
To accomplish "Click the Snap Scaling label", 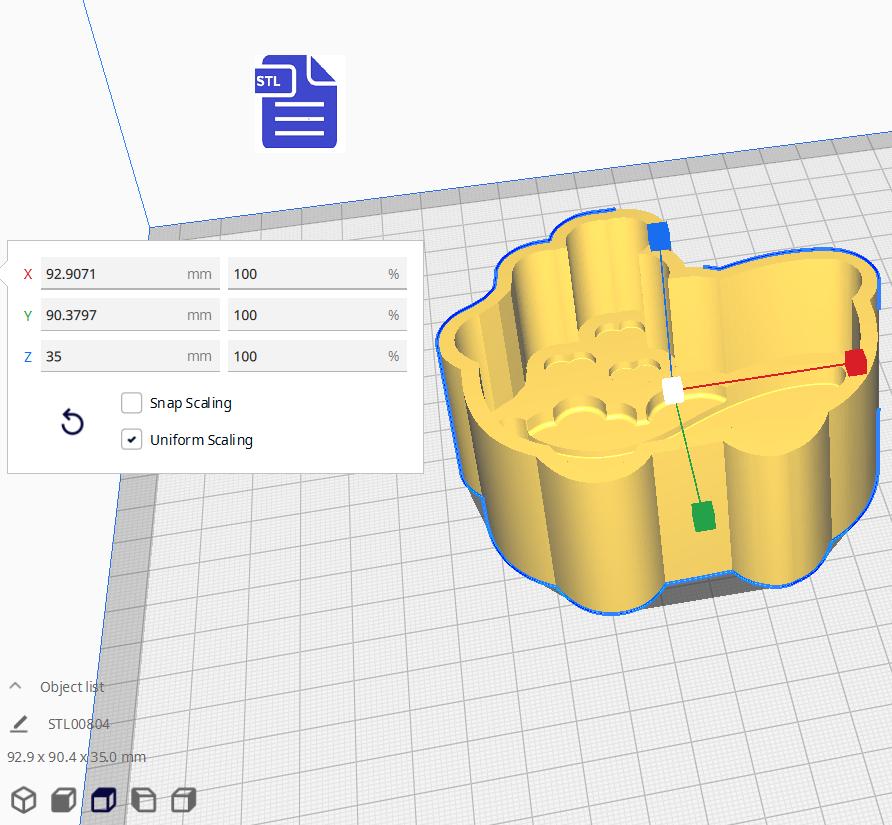I will click(191, 403).
